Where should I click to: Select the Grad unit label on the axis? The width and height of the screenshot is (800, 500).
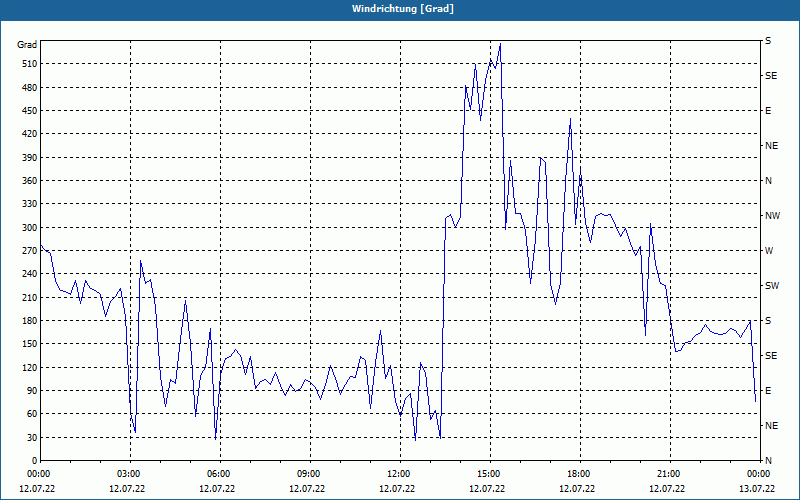27,45
